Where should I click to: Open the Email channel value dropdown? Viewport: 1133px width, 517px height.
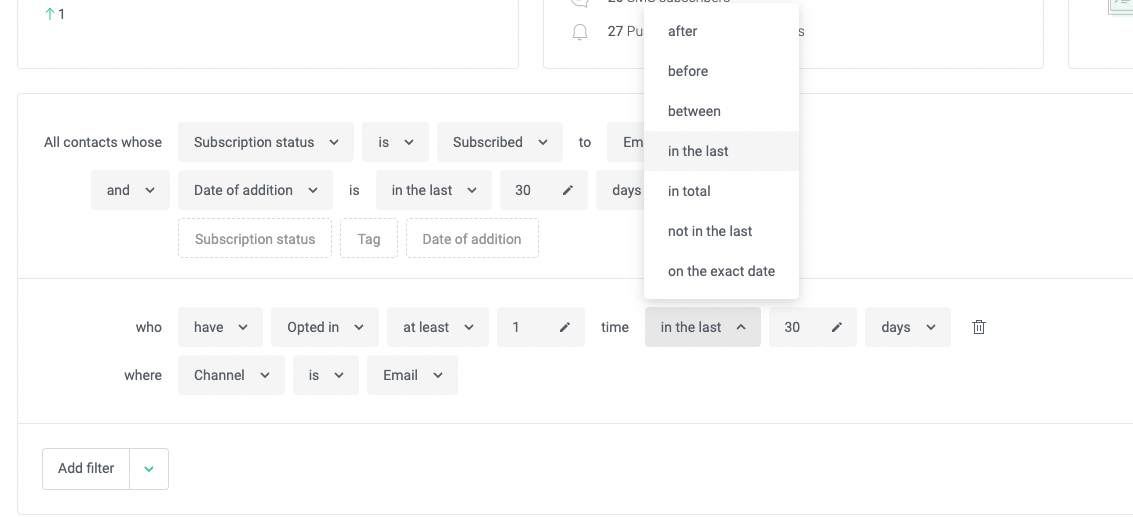pos(412,375)
